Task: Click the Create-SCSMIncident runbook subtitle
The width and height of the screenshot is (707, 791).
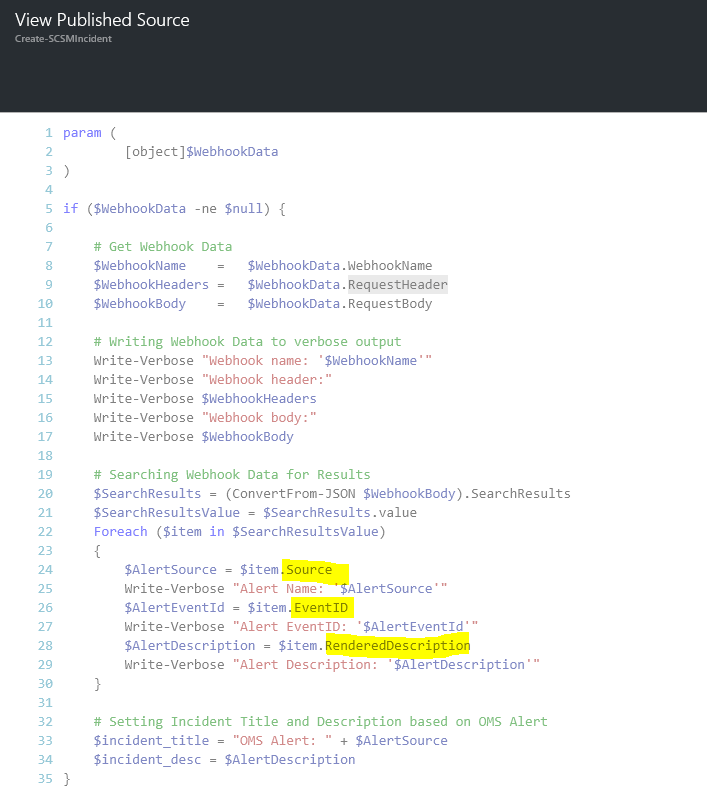Action: [x=63, y=39]
